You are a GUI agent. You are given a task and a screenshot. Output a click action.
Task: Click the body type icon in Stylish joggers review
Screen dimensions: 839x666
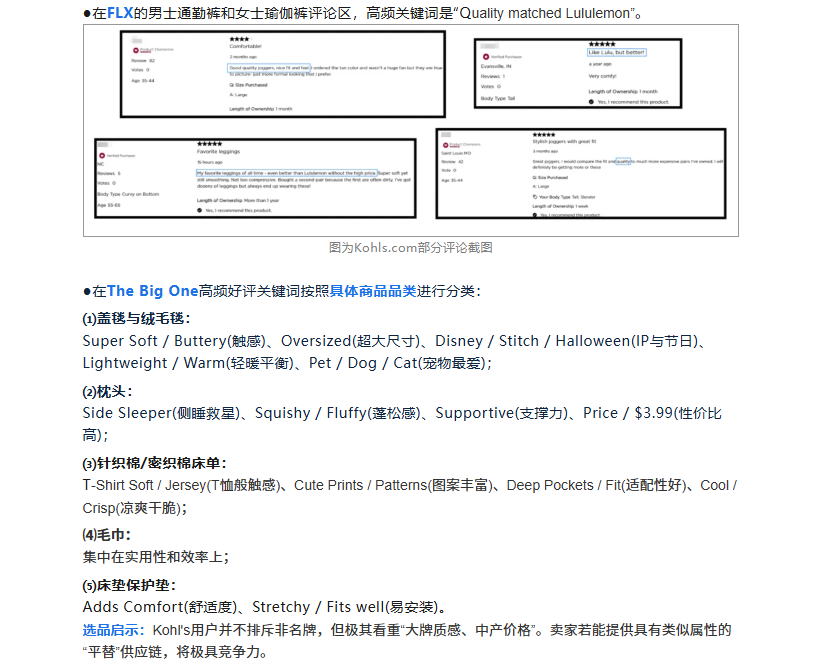(535, 197)
